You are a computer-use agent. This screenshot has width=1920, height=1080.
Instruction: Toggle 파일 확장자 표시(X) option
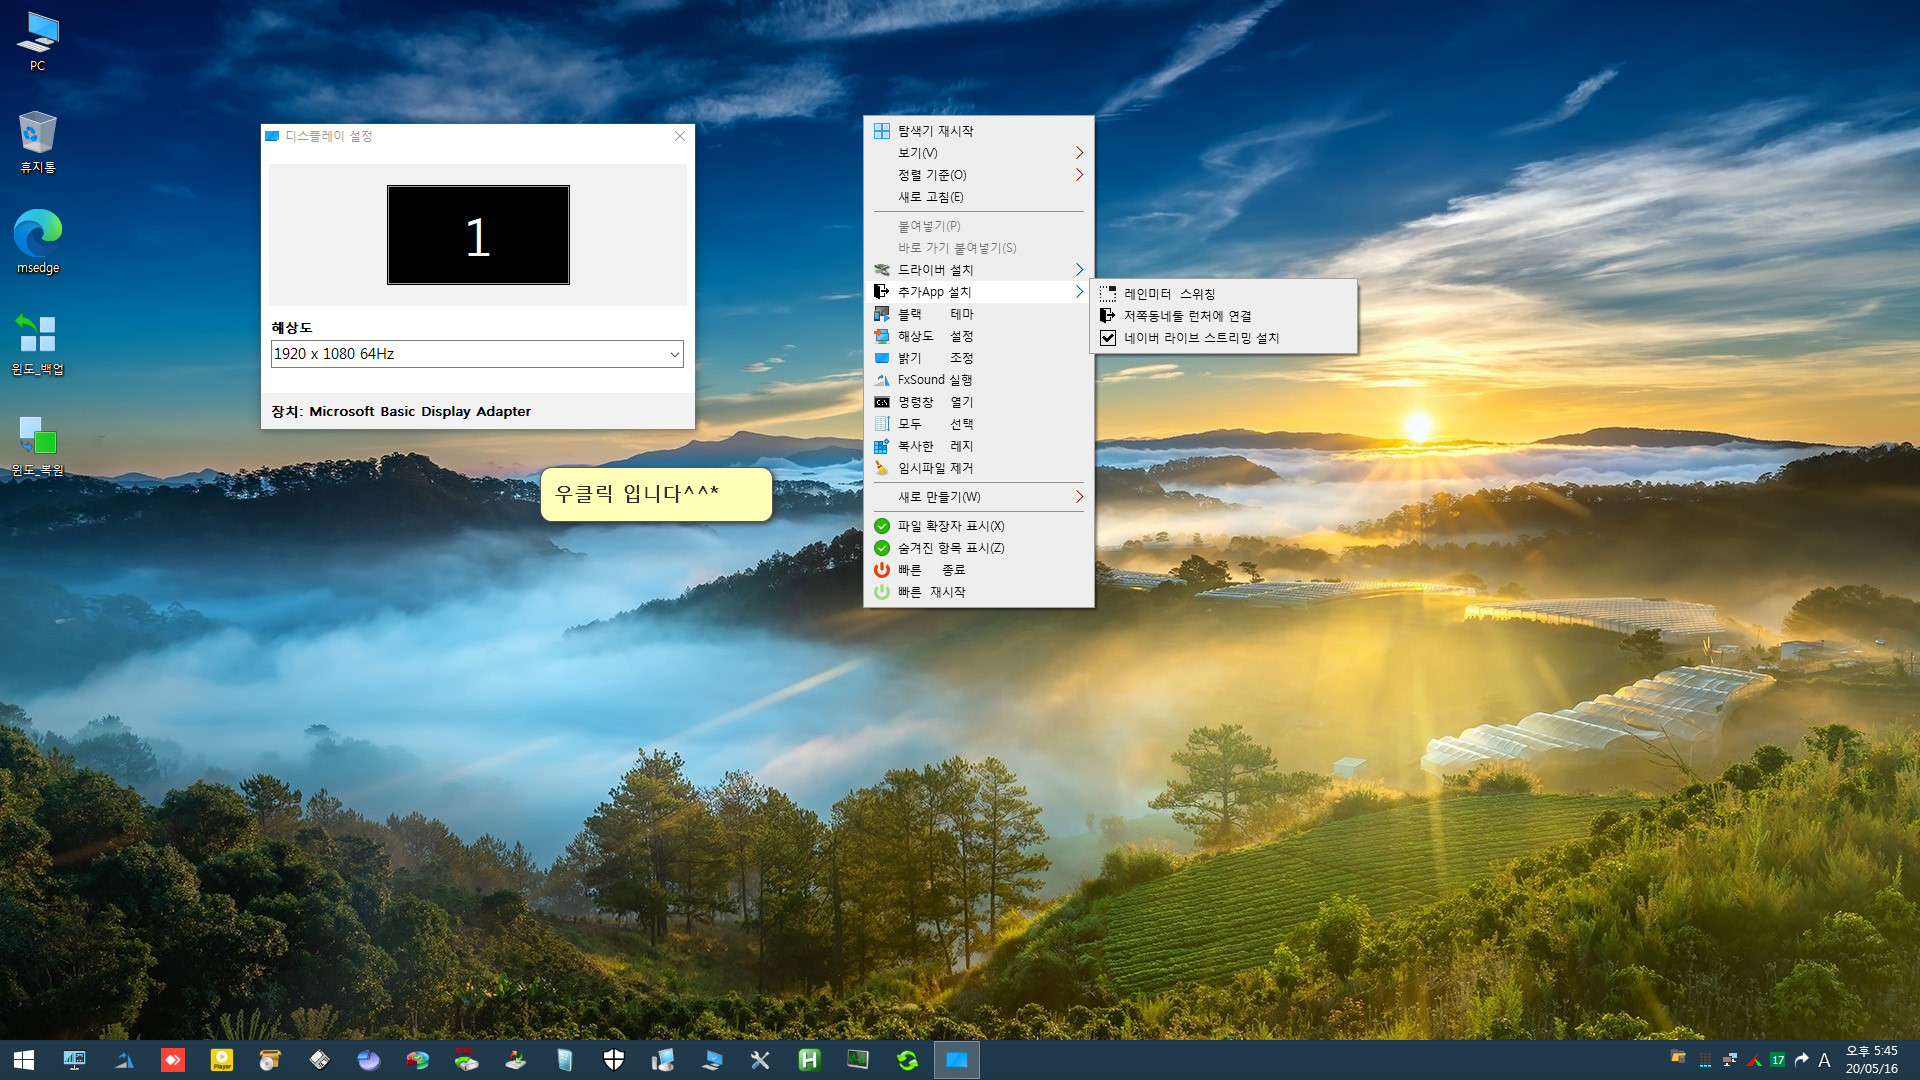(x=979, y=526)
